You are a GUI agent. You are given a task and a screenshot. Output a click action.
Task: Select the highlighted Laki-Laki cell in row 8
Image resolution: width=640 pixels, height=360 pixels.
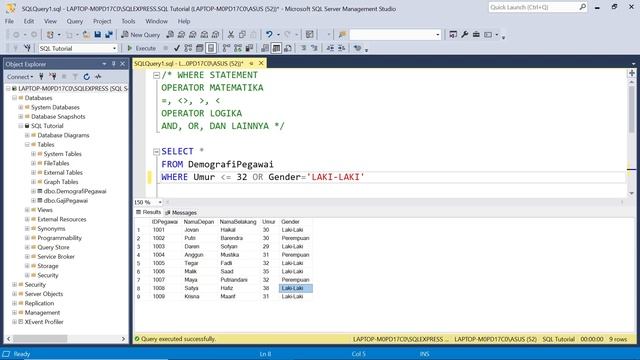tap(296, 288)
